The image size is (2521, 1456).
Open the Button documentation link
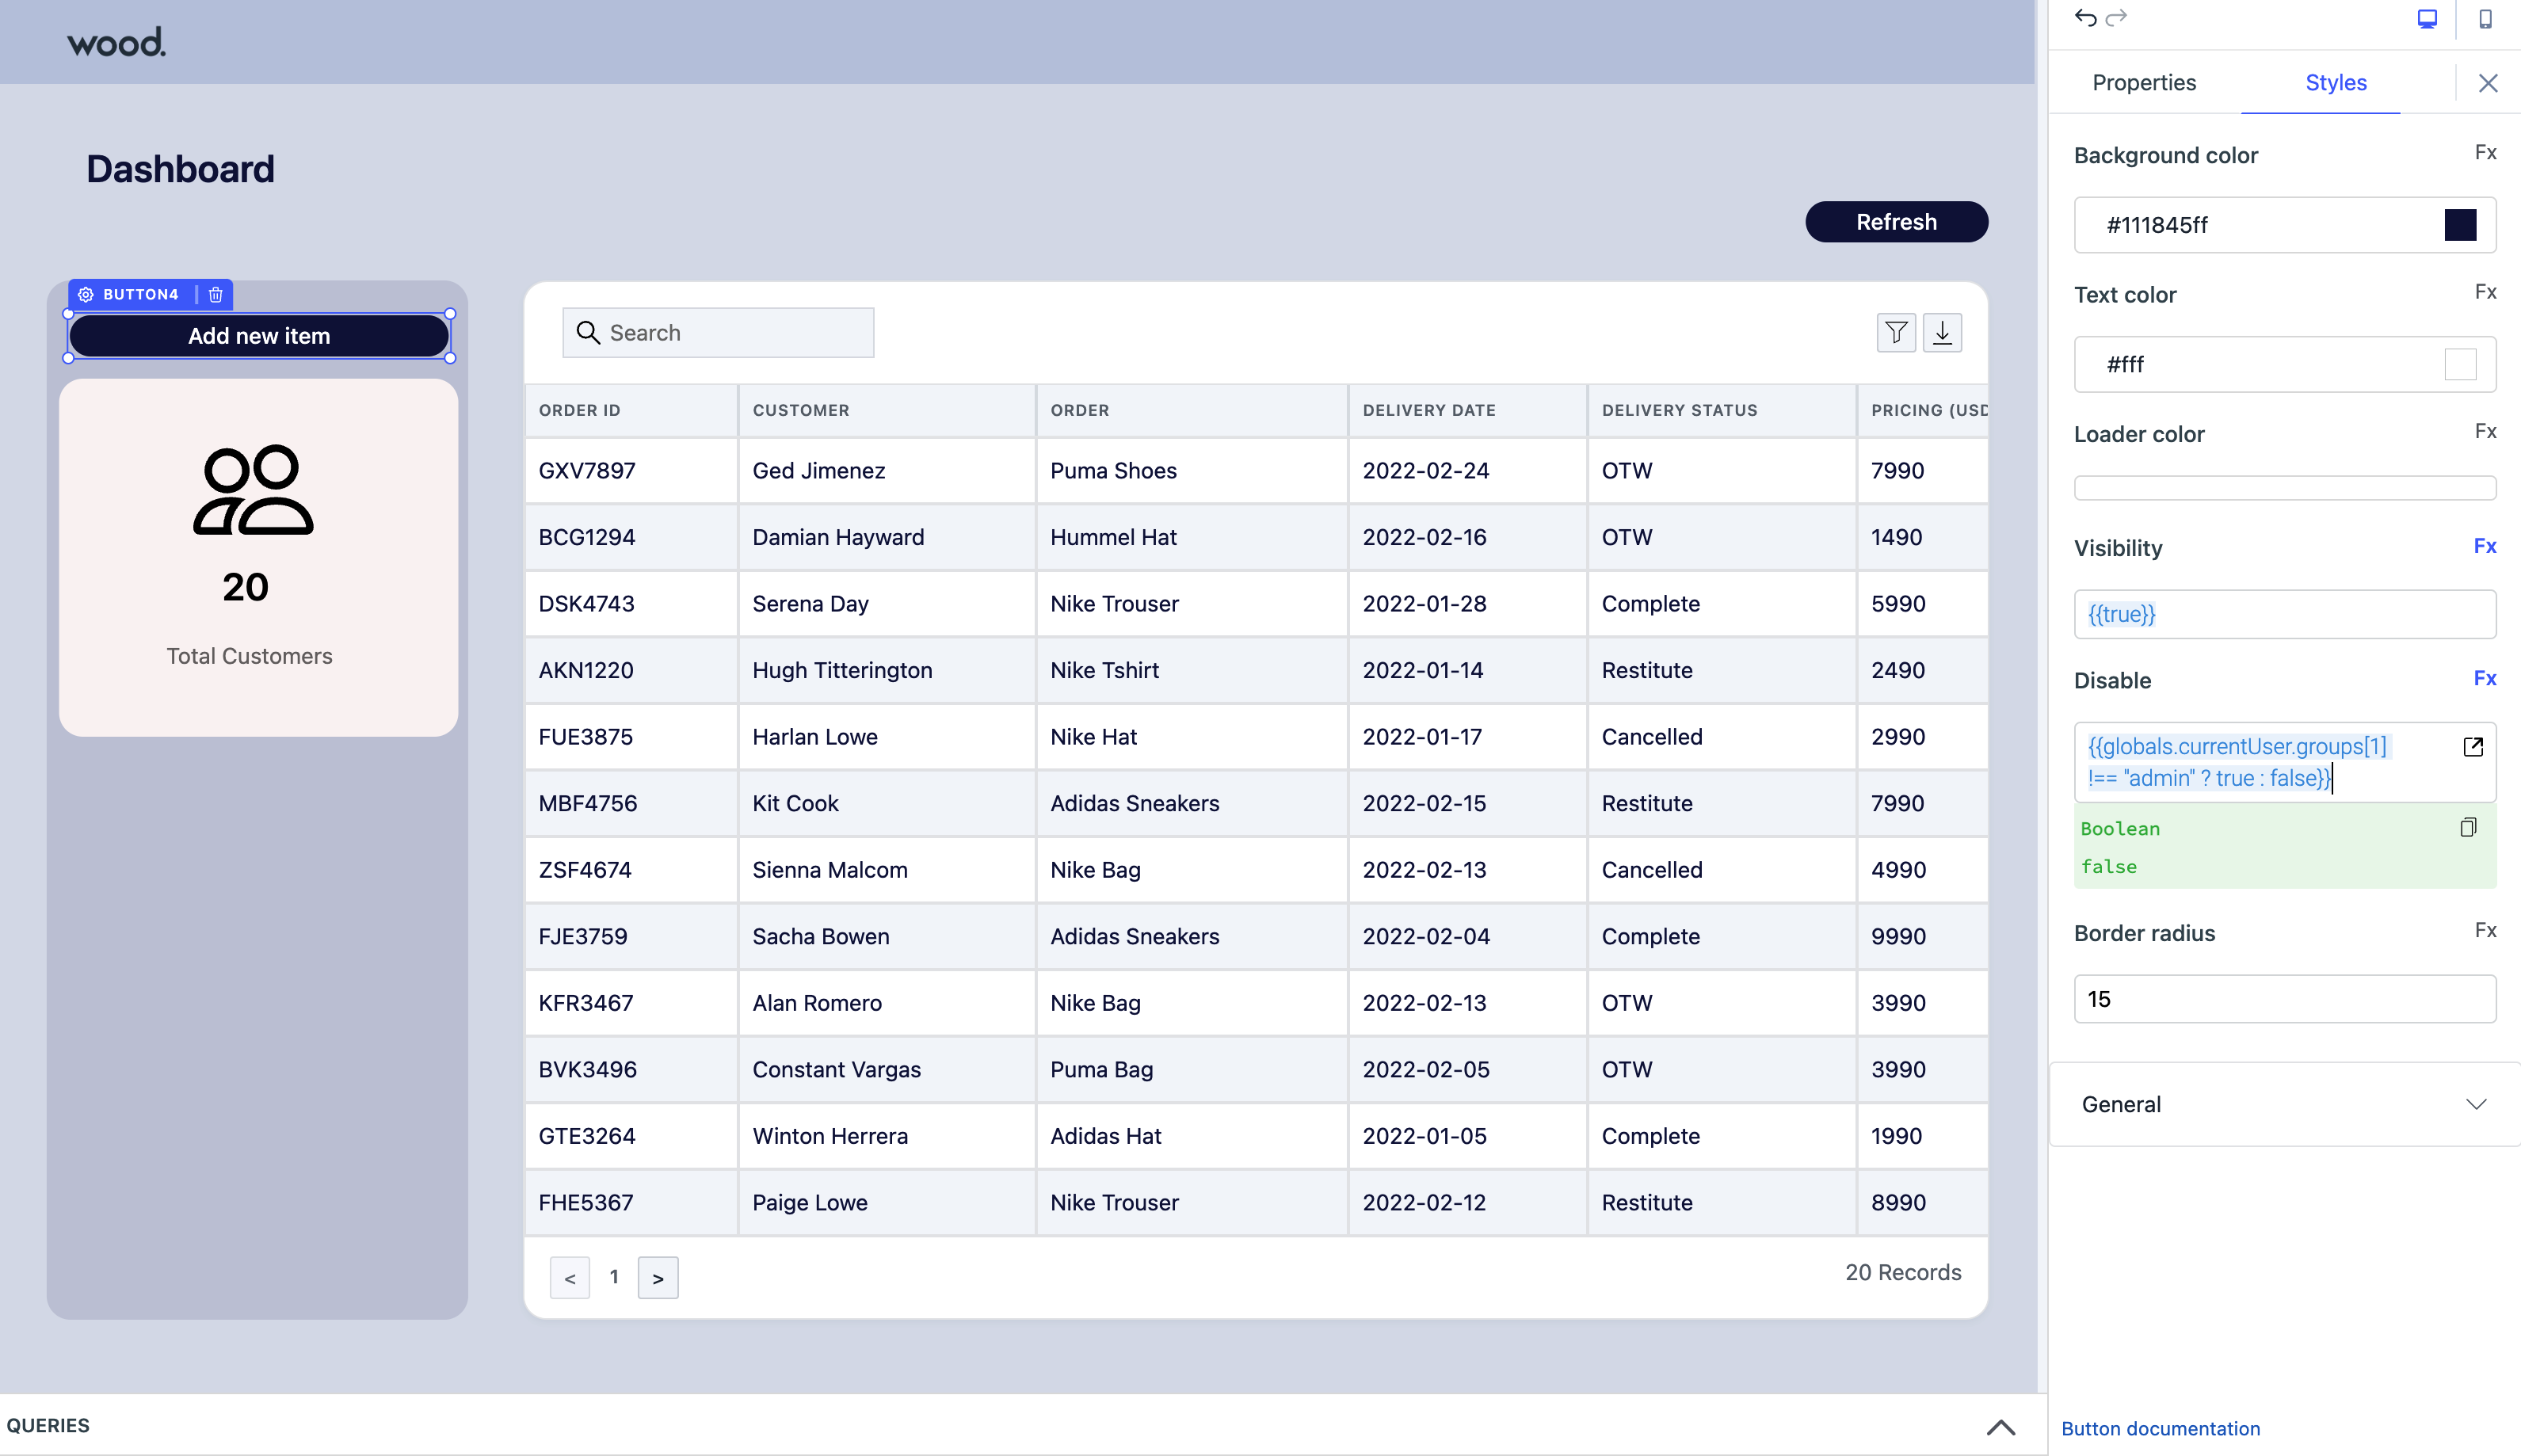[2160, 1428]
